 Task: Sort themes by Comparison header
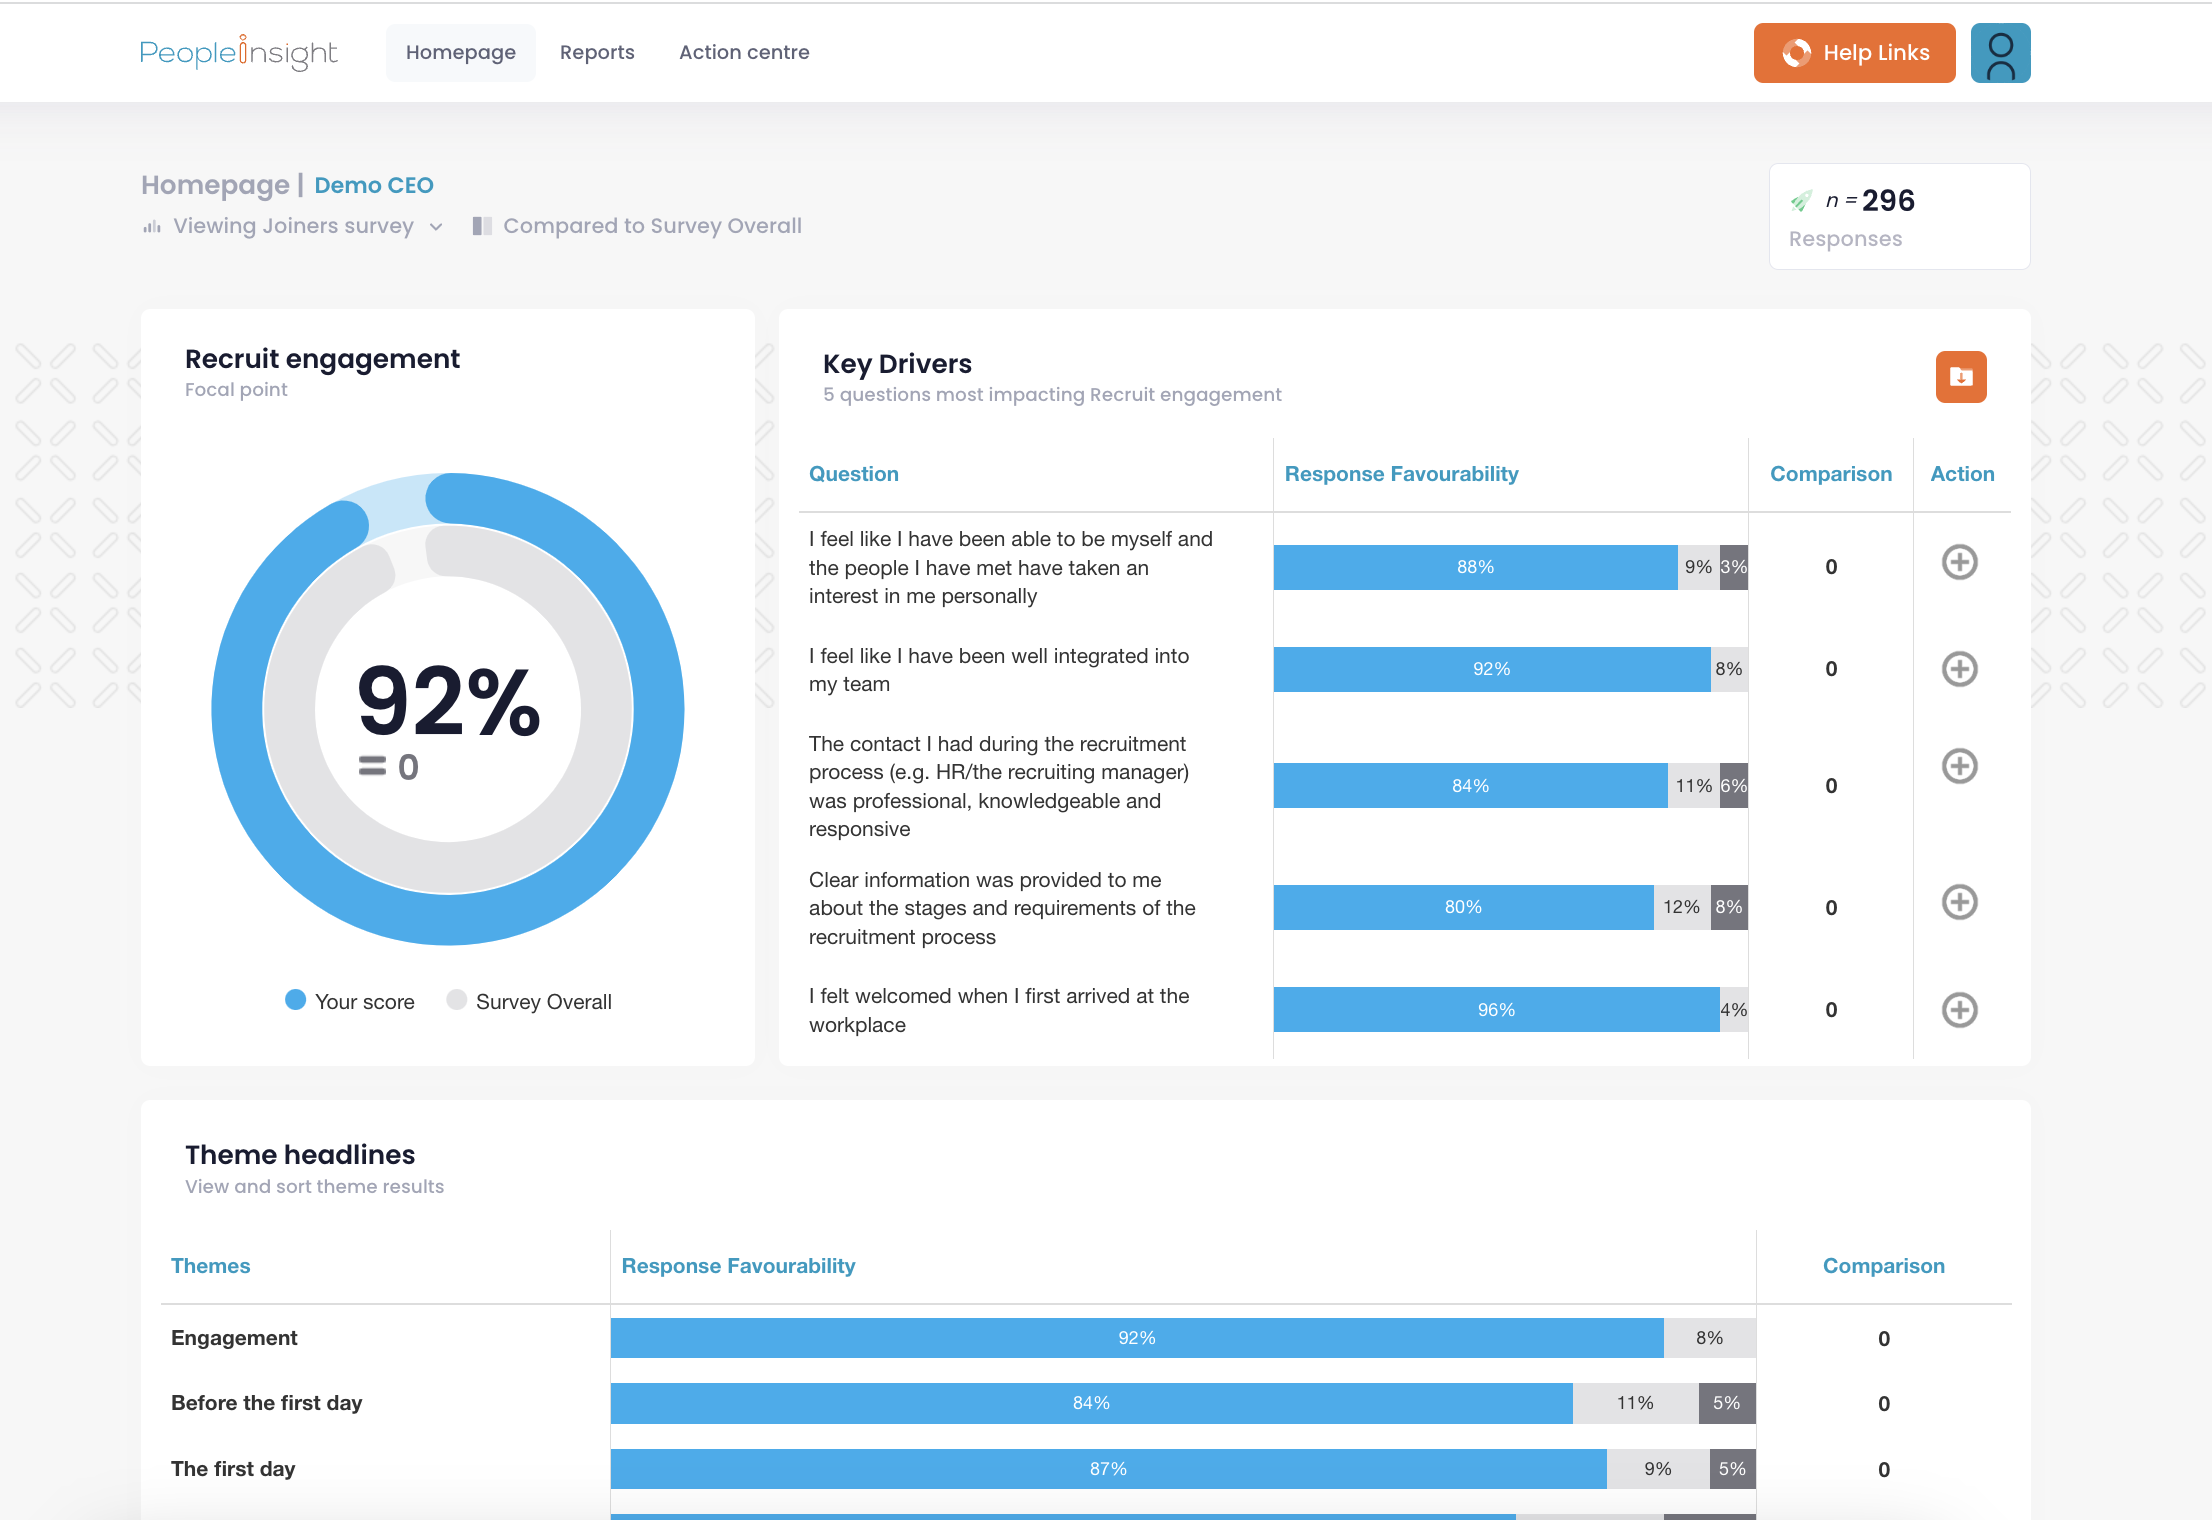tap(1884, 1266)
